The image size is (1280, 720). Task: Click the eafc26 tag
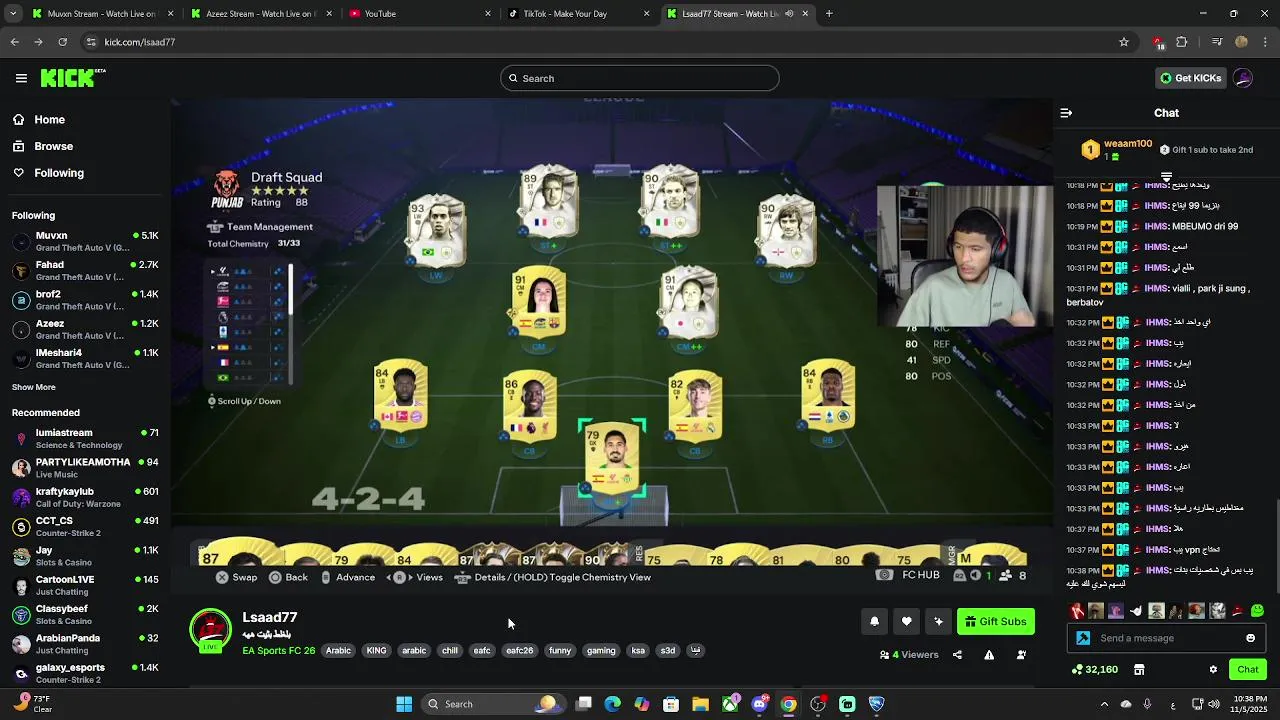pyautogui.click(x=520, y=651)
